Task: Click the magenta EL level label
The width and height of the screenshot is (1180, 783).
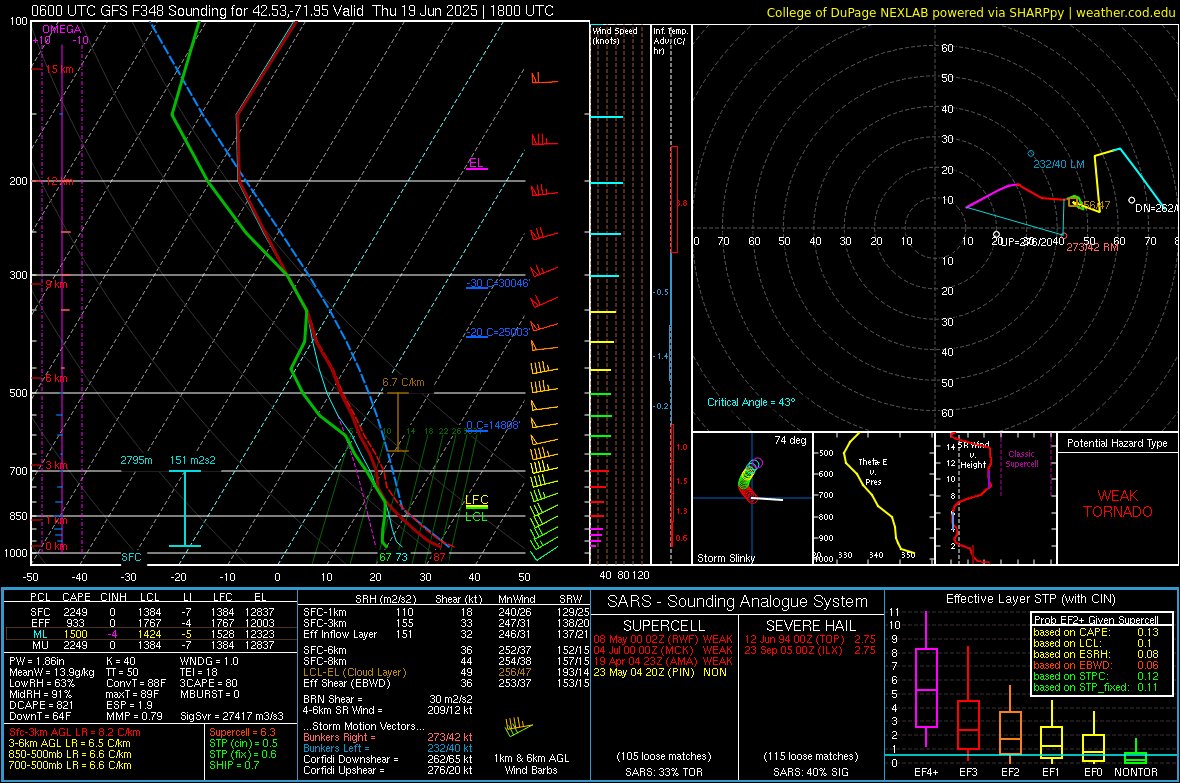Action: click(476, 163)
